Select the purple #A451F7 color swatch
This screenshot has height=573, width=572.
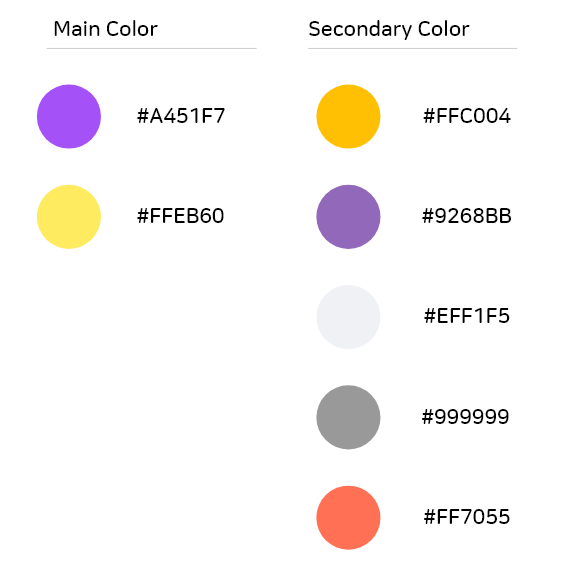pos(69,116)
